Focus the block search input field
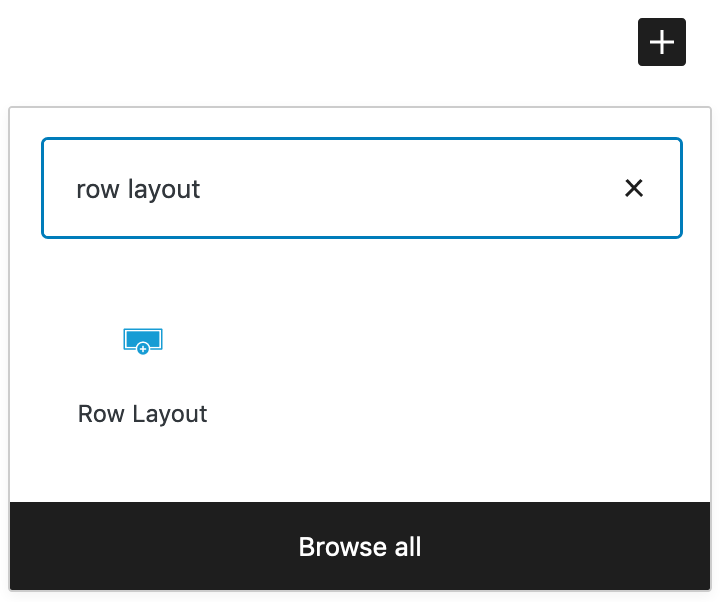Screen dimensions: 720x602 [340, 188]
